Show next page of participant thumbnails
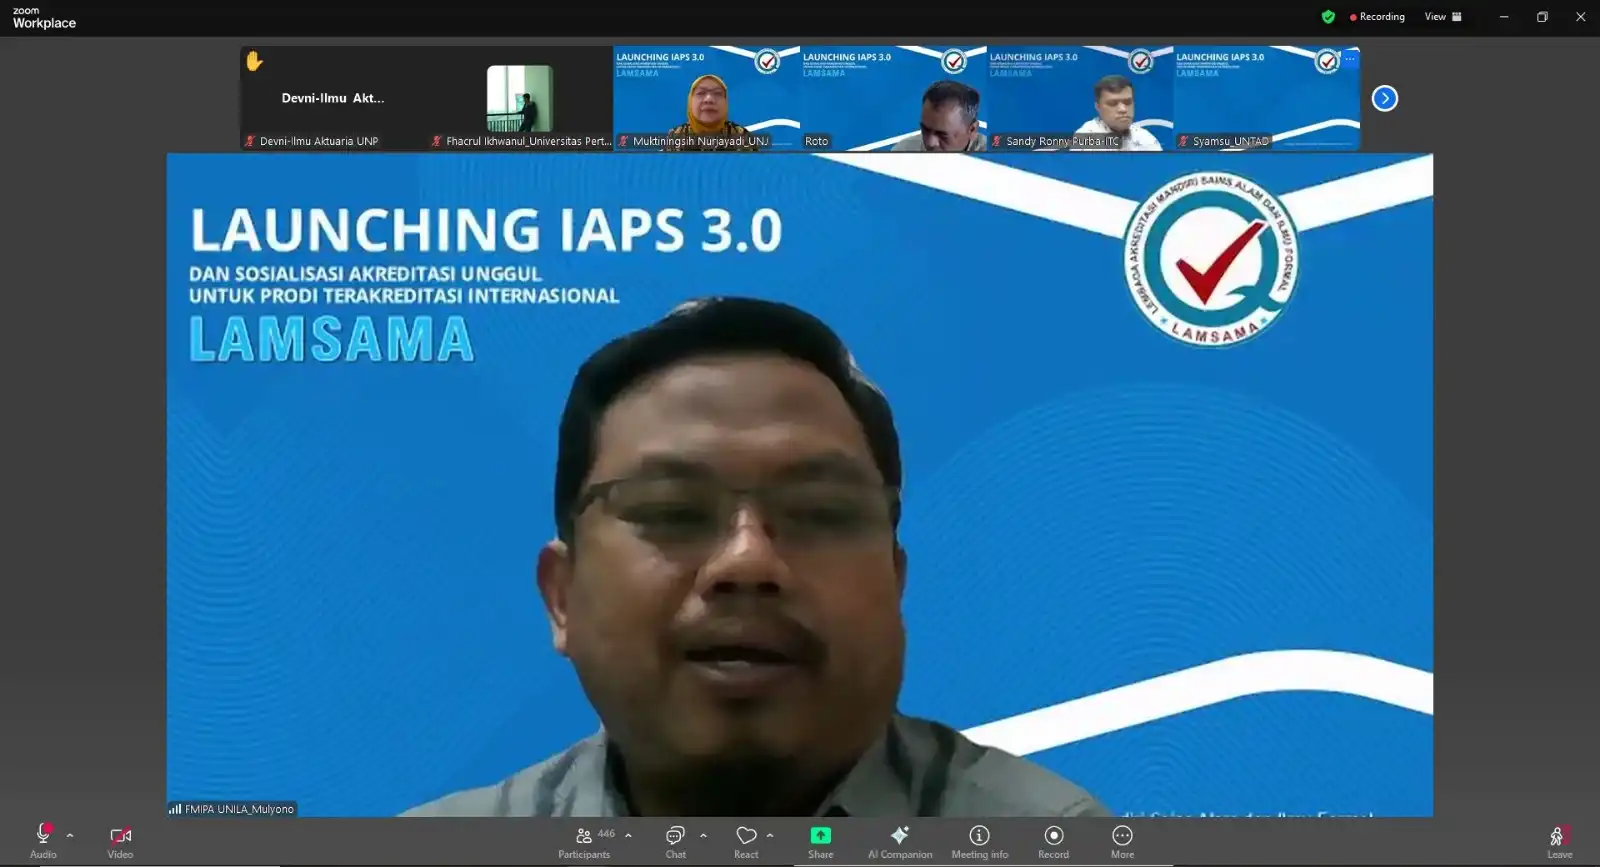This screenshot has width=1600, height=867. point(1384,98)
